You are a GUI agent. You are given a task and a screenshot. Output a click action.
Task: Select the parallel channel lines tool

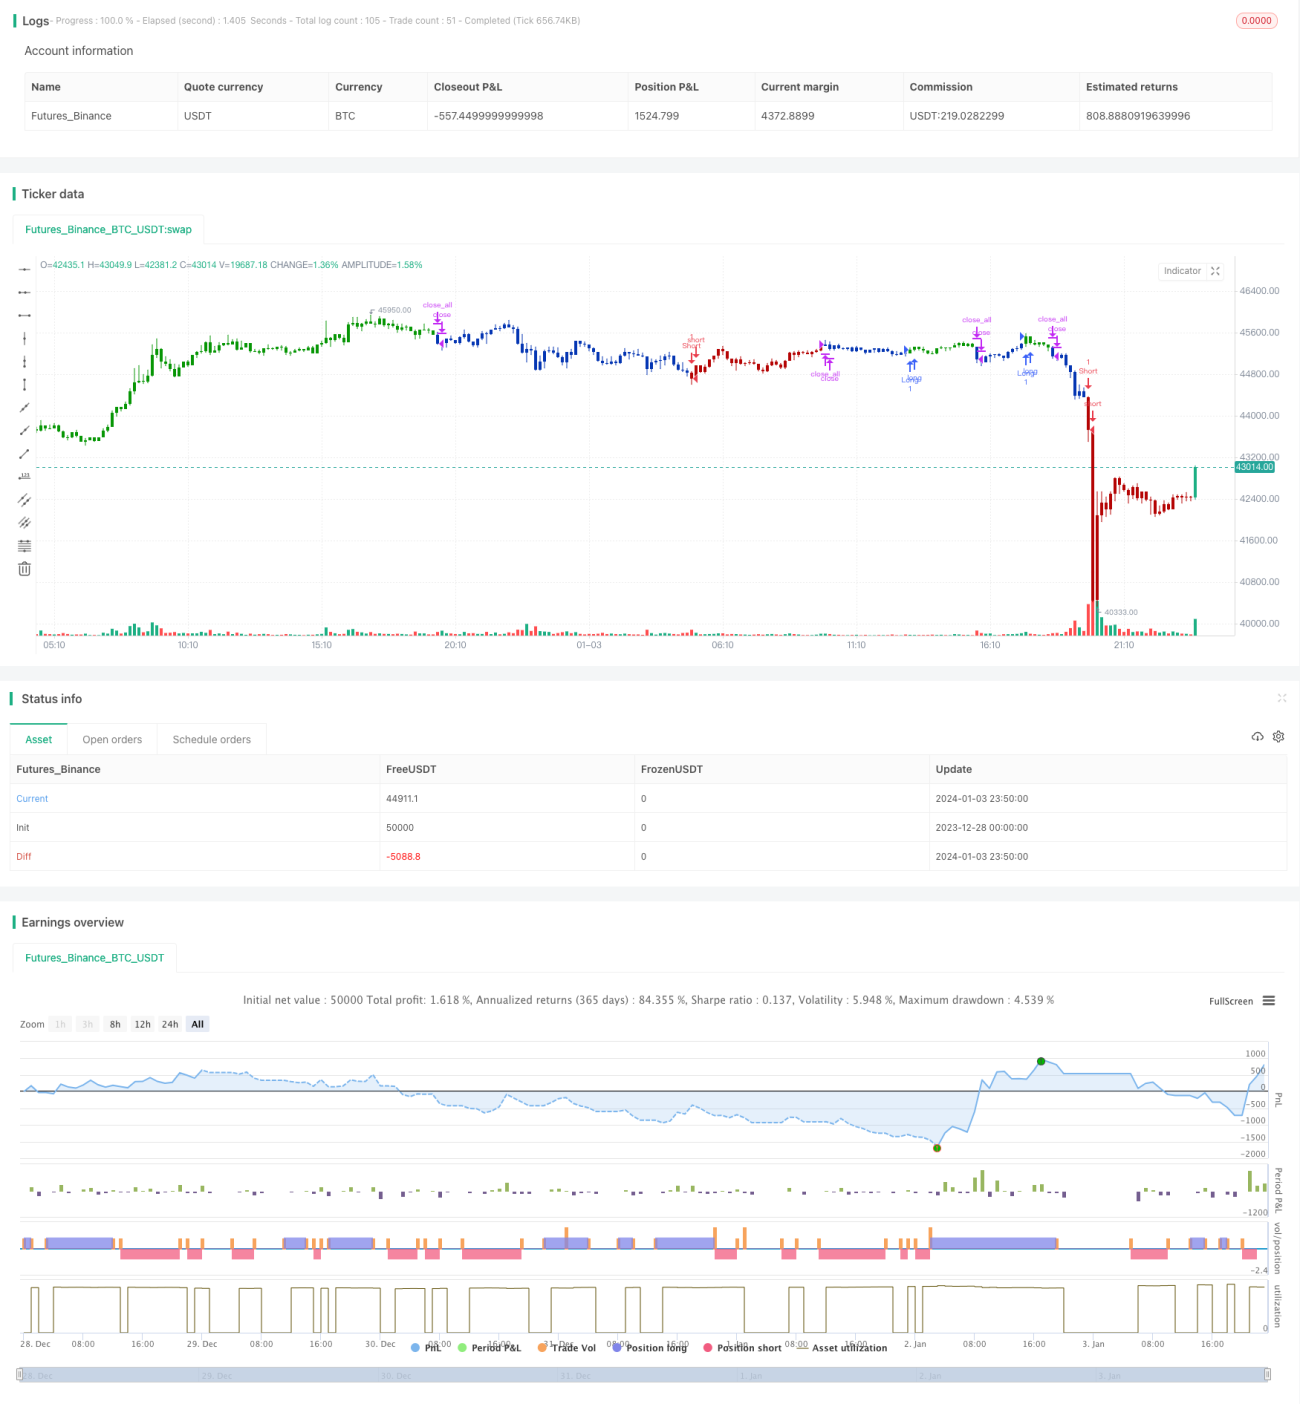(x=24, y=500)
